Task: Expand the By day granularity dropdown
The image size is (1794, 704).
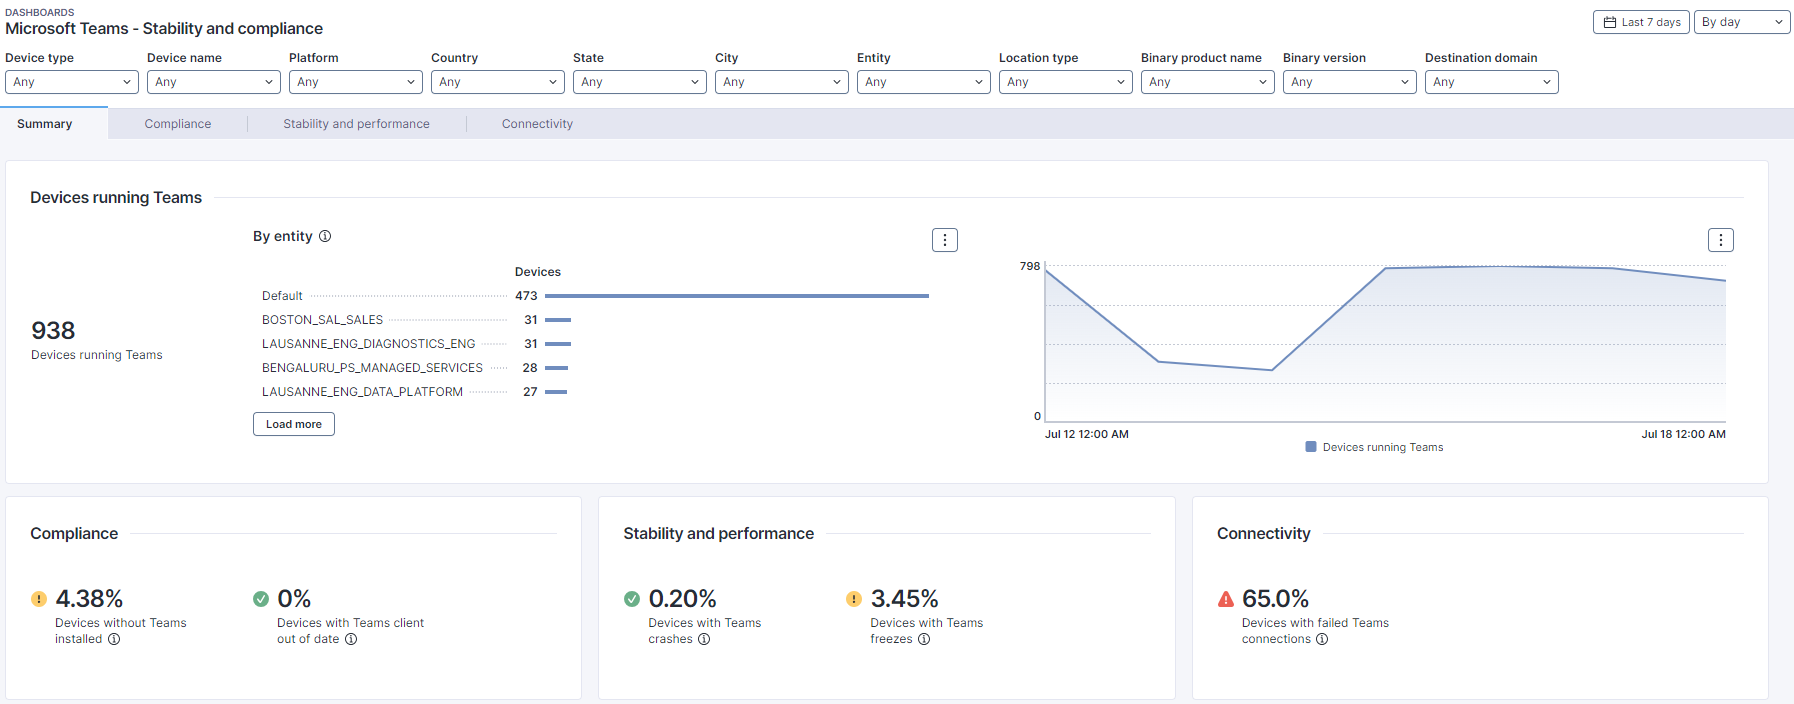Action: click(x=1741, y=22)
